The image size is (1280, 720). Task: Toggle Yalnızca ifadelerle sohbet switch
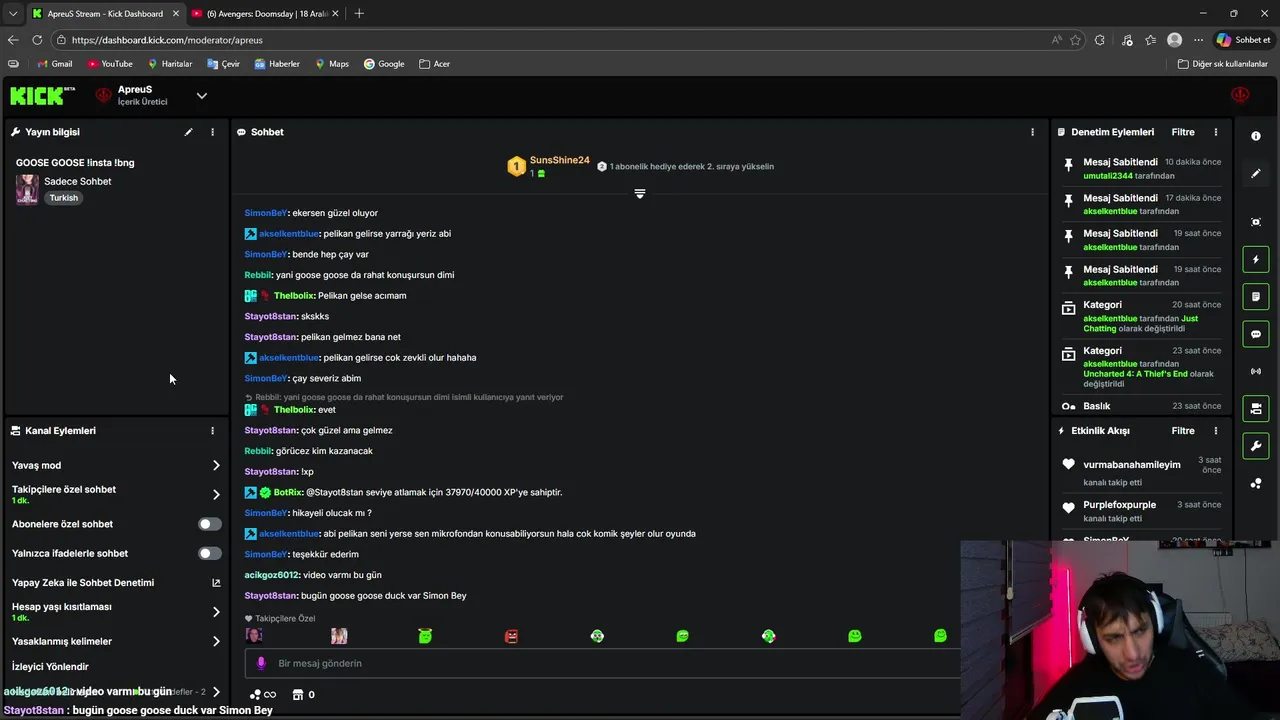click(x=209, y=553)
